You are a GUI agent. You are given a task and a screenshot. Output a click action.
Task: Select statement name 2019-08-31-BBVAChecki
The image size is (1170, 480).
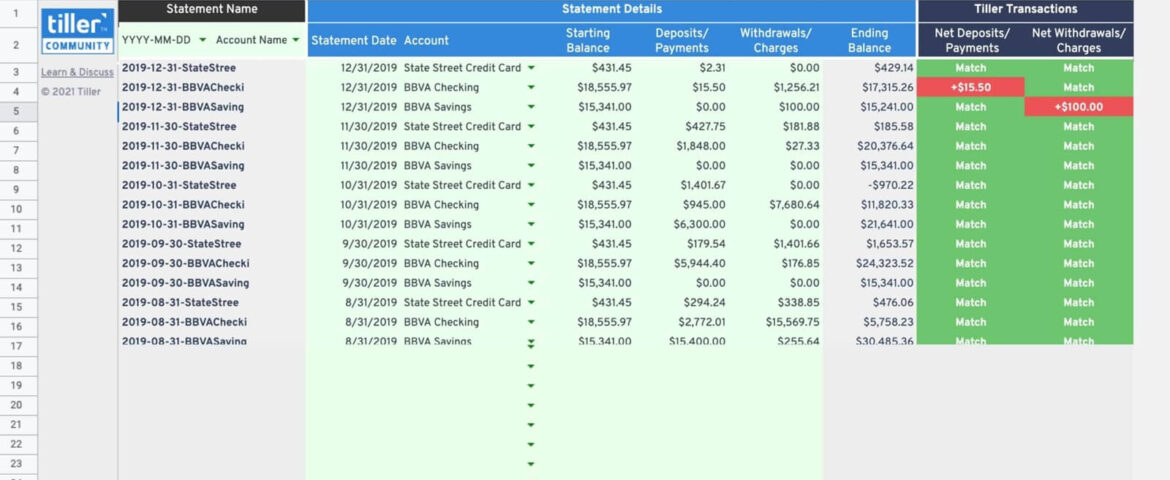coord(184,322)
